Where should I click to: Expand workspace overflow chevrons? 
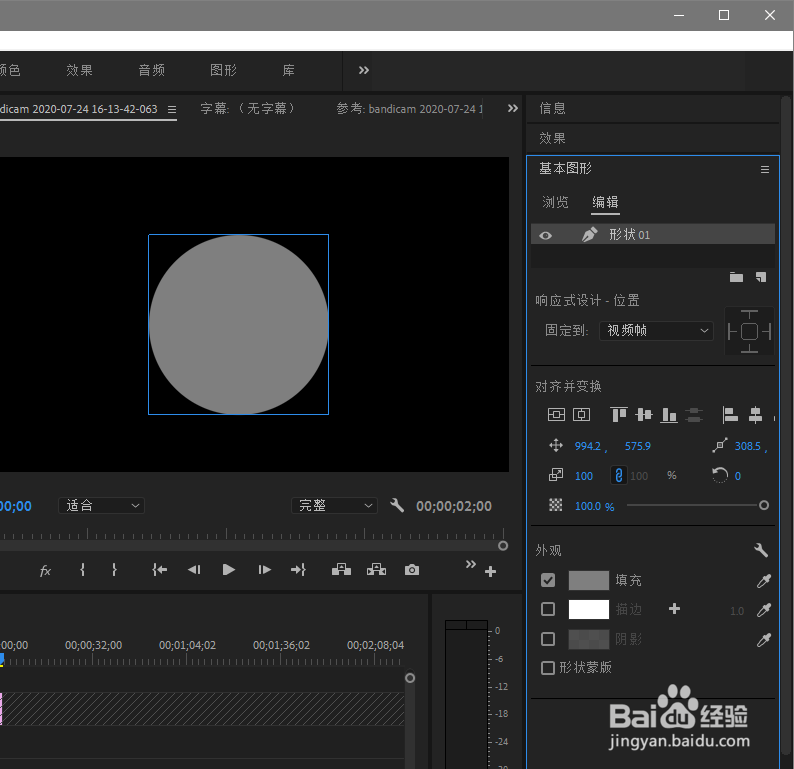point(364,70)
